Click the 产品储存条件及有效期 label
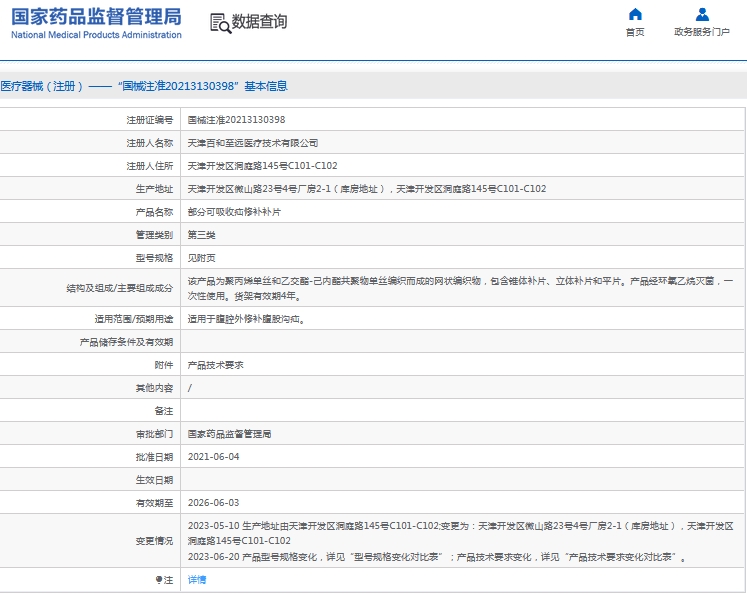Screen dimensions: 747x599 126,342
